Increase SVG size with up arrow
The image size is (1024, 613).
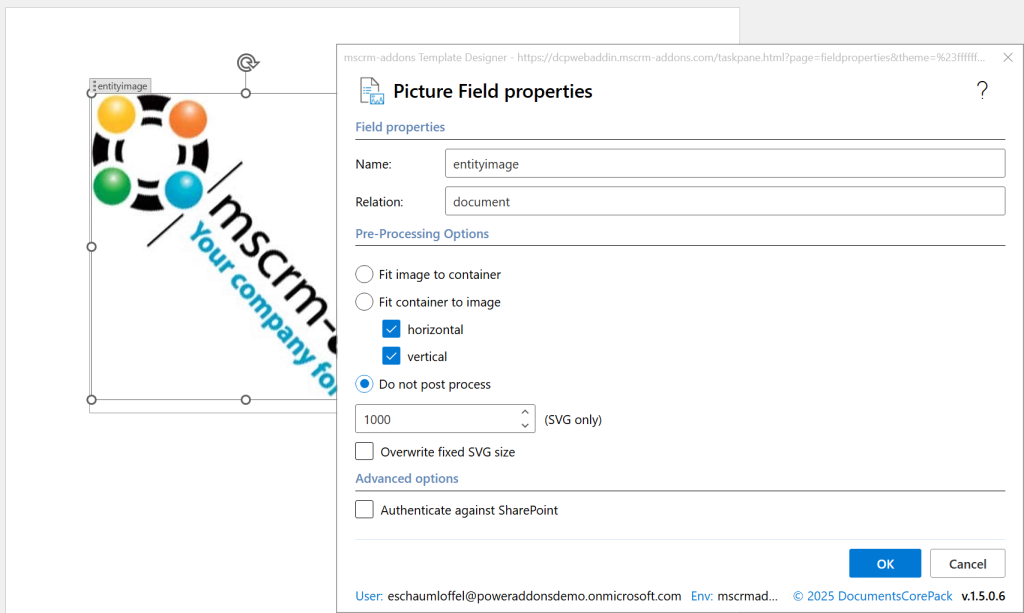click(x=526, y=412)
